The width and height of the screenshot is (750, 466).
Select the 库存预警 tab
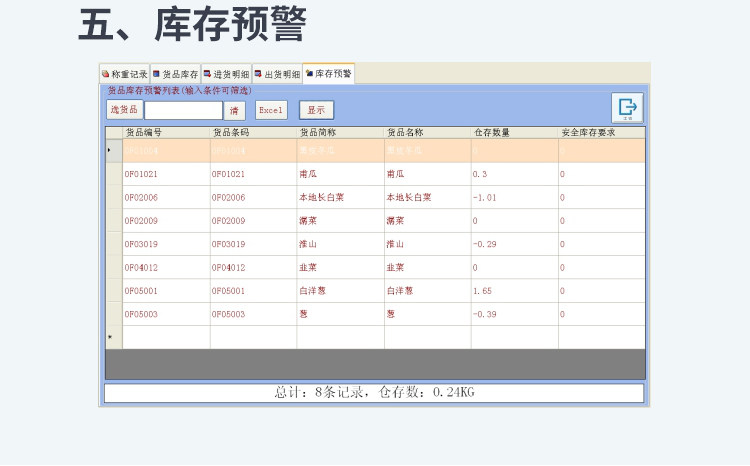coord(329,73)
